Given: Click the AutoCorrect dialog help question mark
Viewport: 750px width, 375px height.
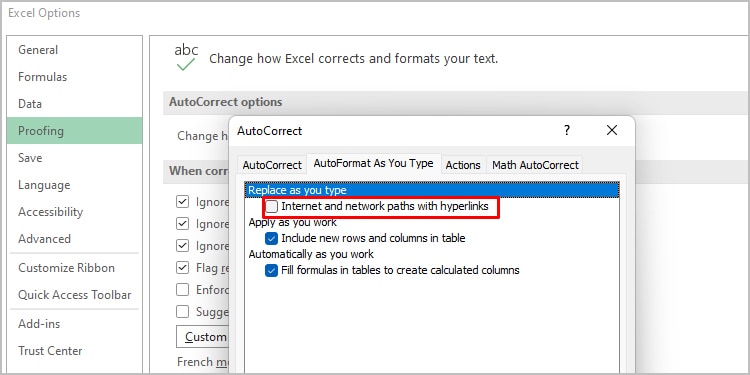Looking at the screenshot, I should [567, 130].
